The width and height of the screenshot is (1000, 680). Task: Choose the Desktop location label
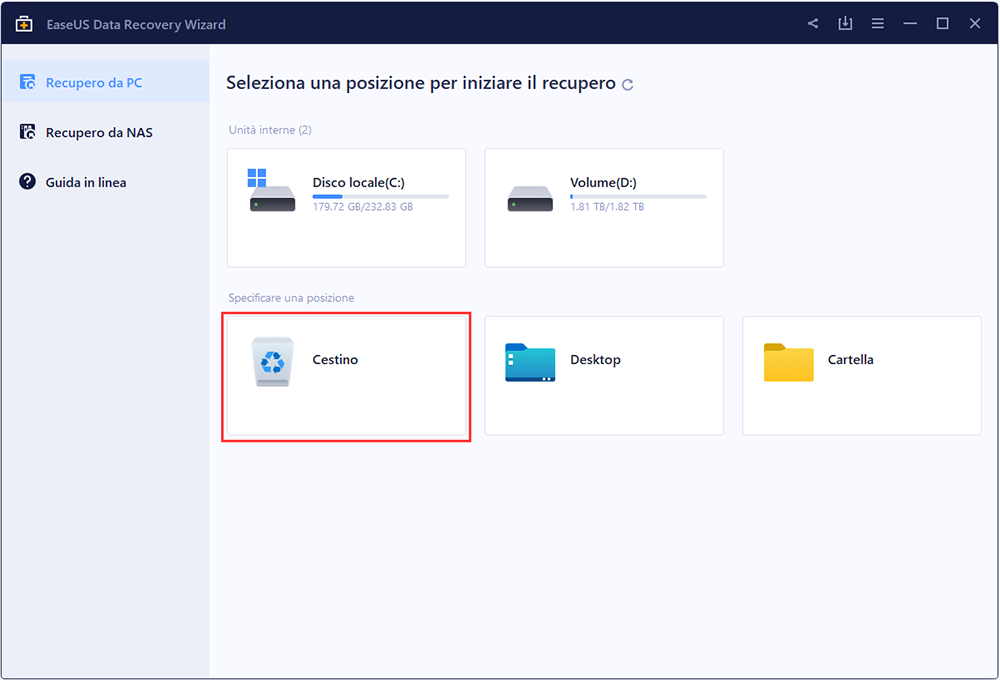[x=595, y=360]
